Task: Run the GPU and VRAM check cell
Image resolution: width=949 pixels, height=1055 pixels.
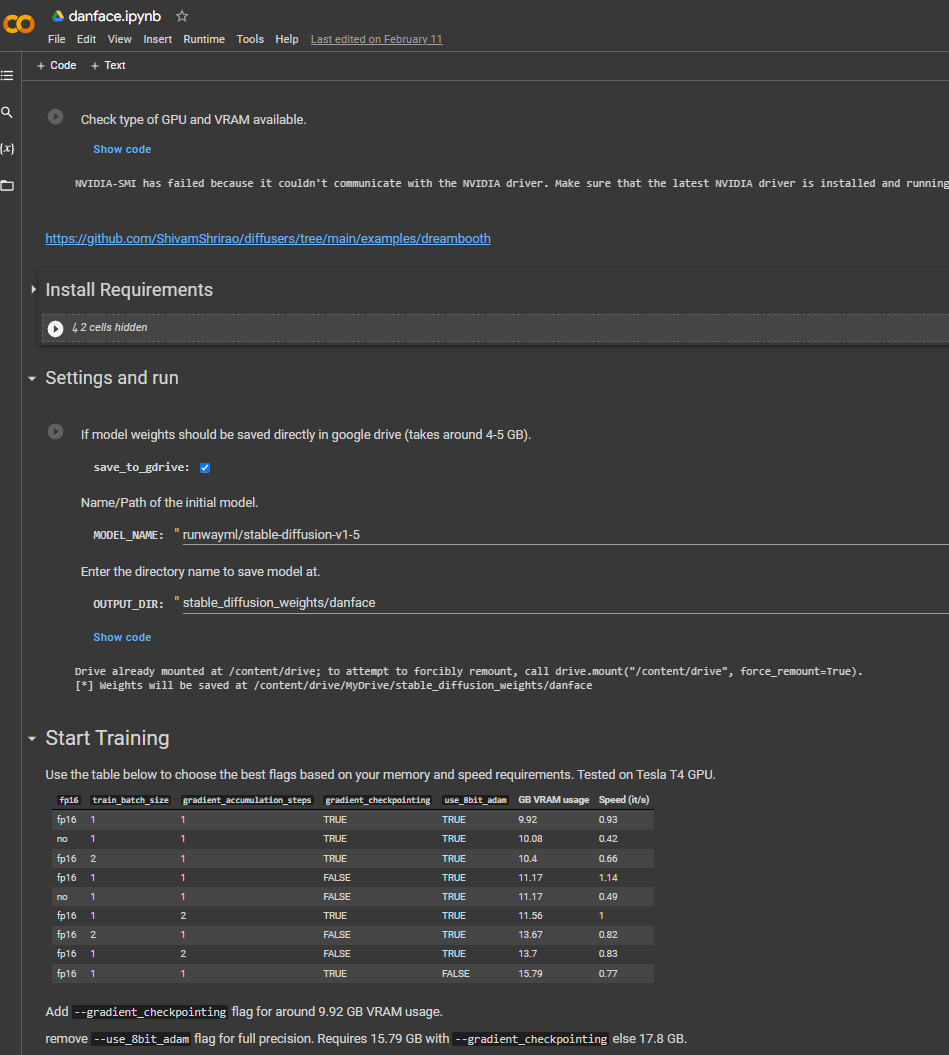Action: coord(56,117)
